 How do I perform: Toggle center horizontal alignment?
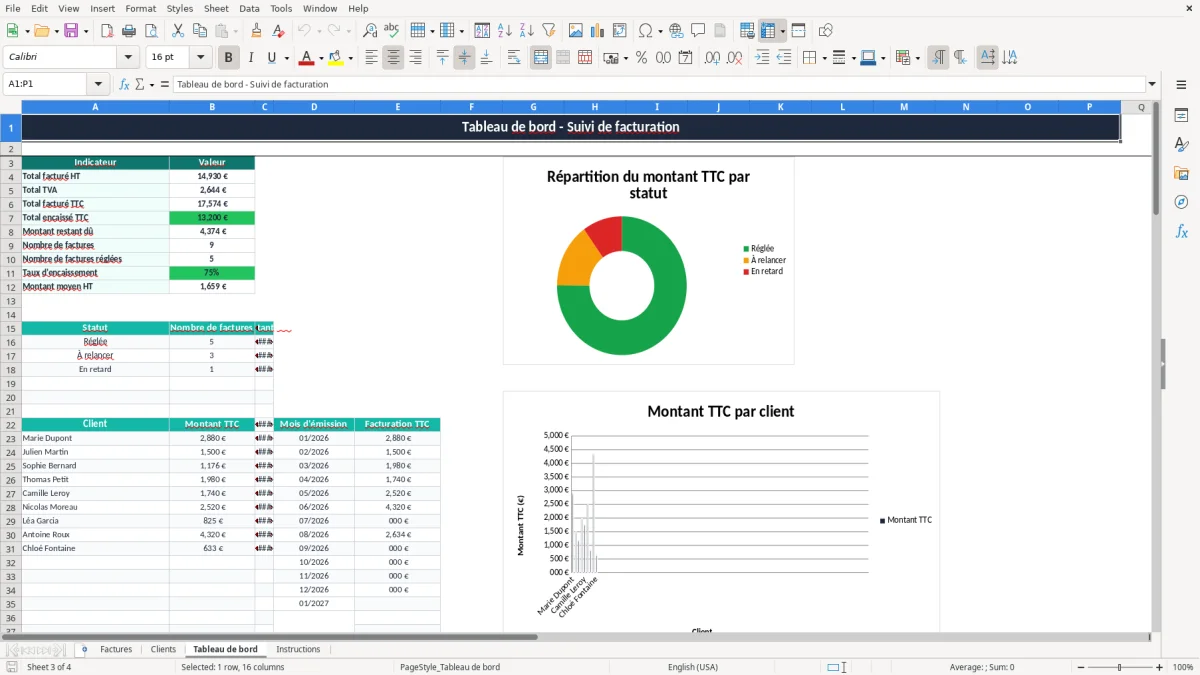393,58
